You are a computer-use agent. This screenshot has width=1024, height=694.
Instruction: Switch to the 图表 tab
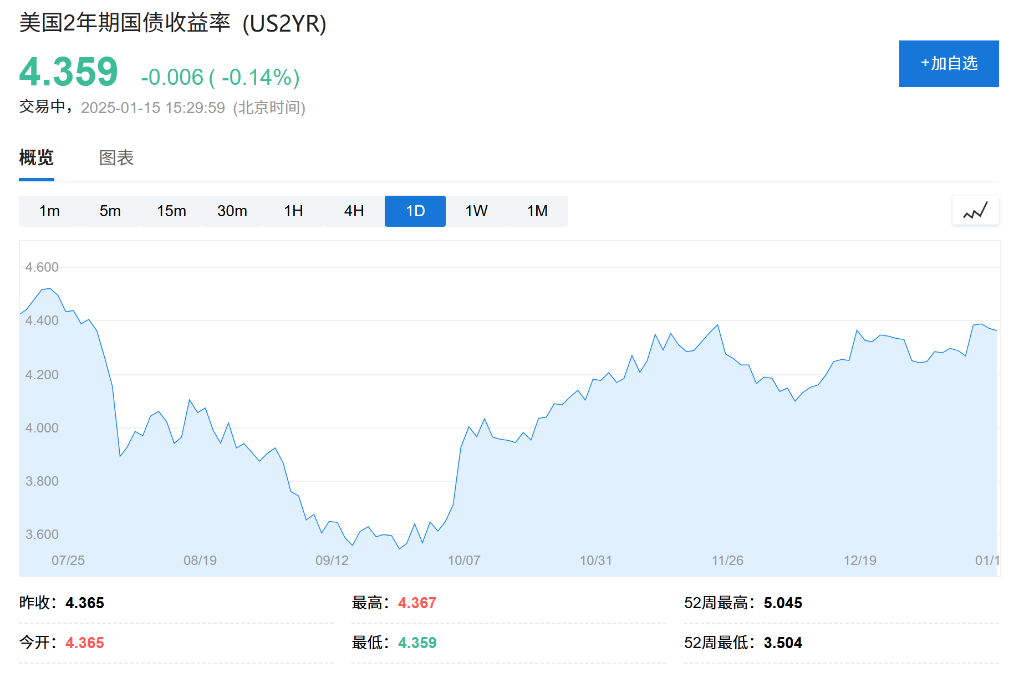pos(117,158)
